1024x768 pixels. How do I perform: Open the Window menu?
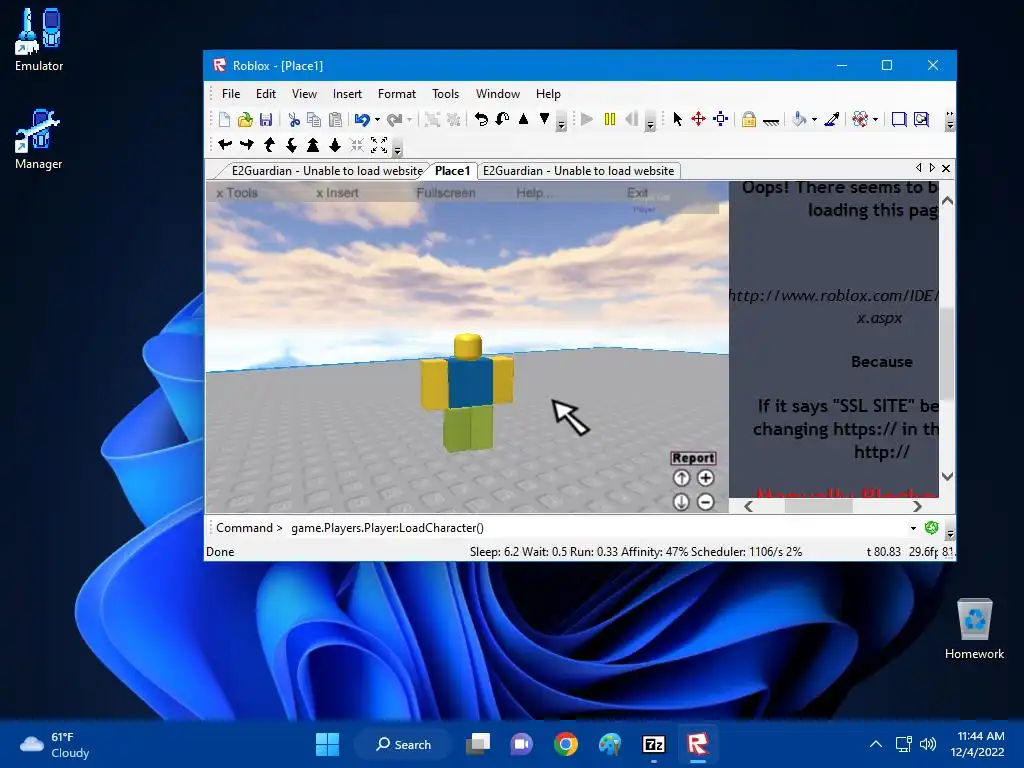coord(498,94)
